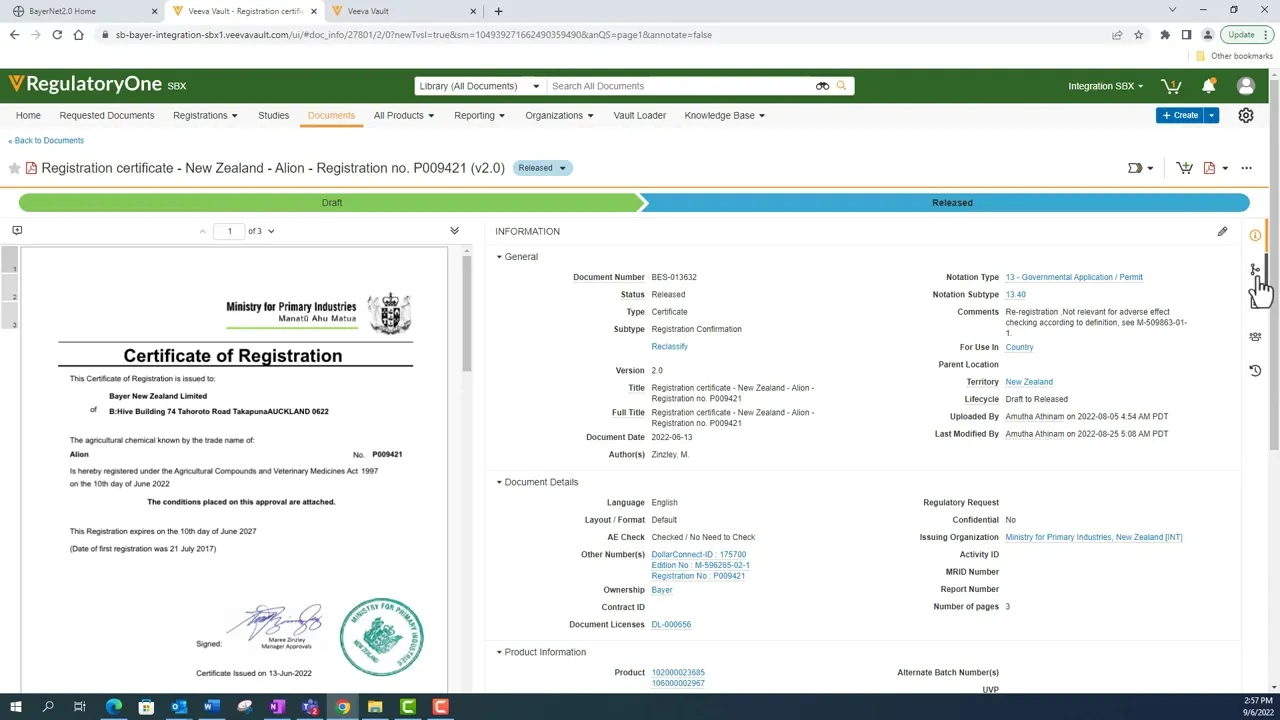Open the New Zealand territory link
Viewport: 1280px width, 720px height.
click(x=1029, y=382)
